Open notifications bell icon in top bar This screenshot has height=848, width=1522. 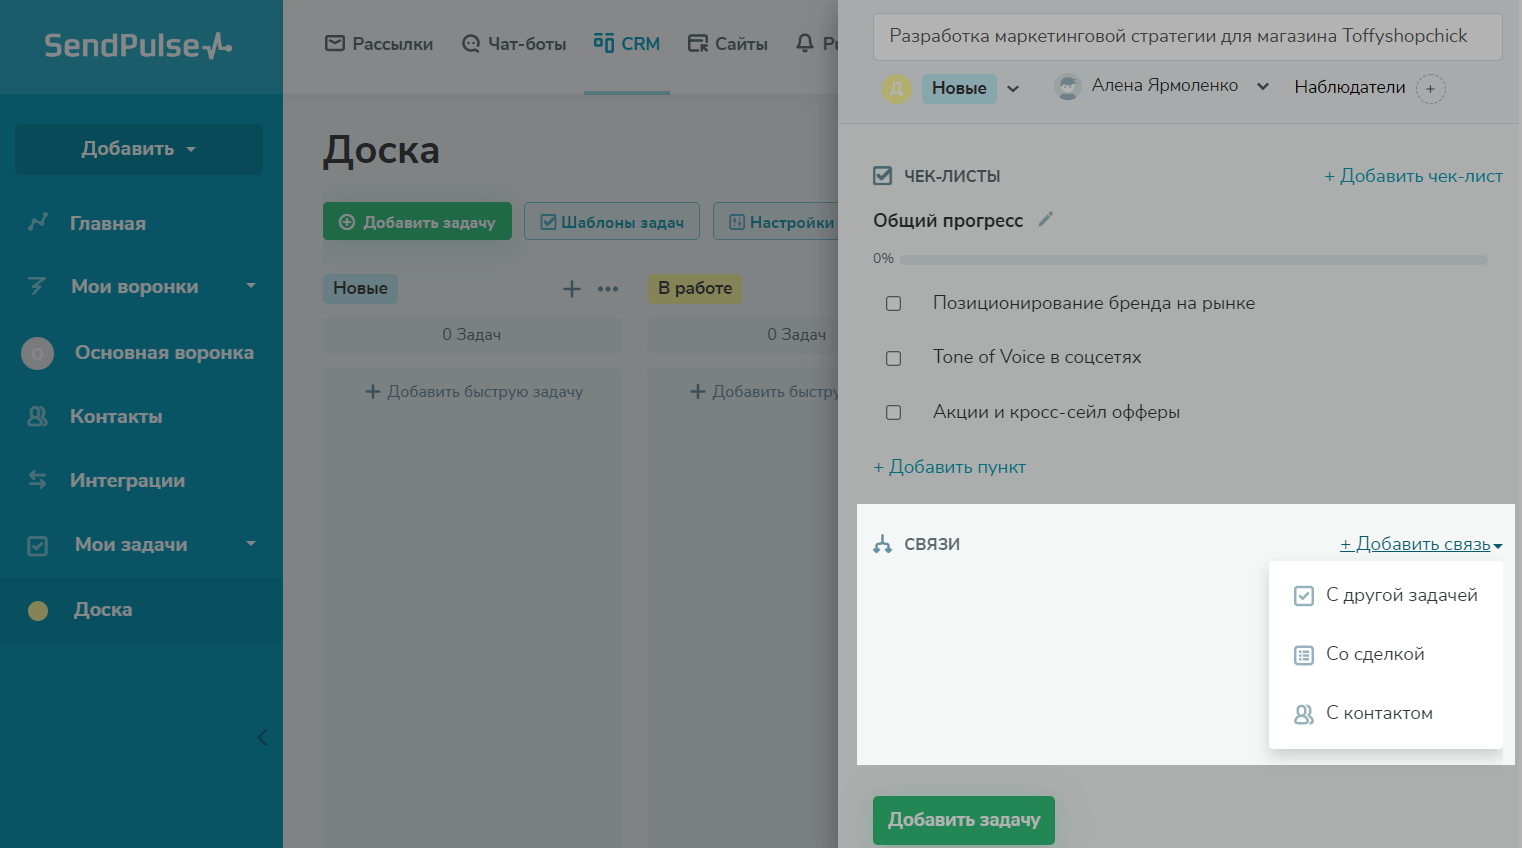pos(805,44)
